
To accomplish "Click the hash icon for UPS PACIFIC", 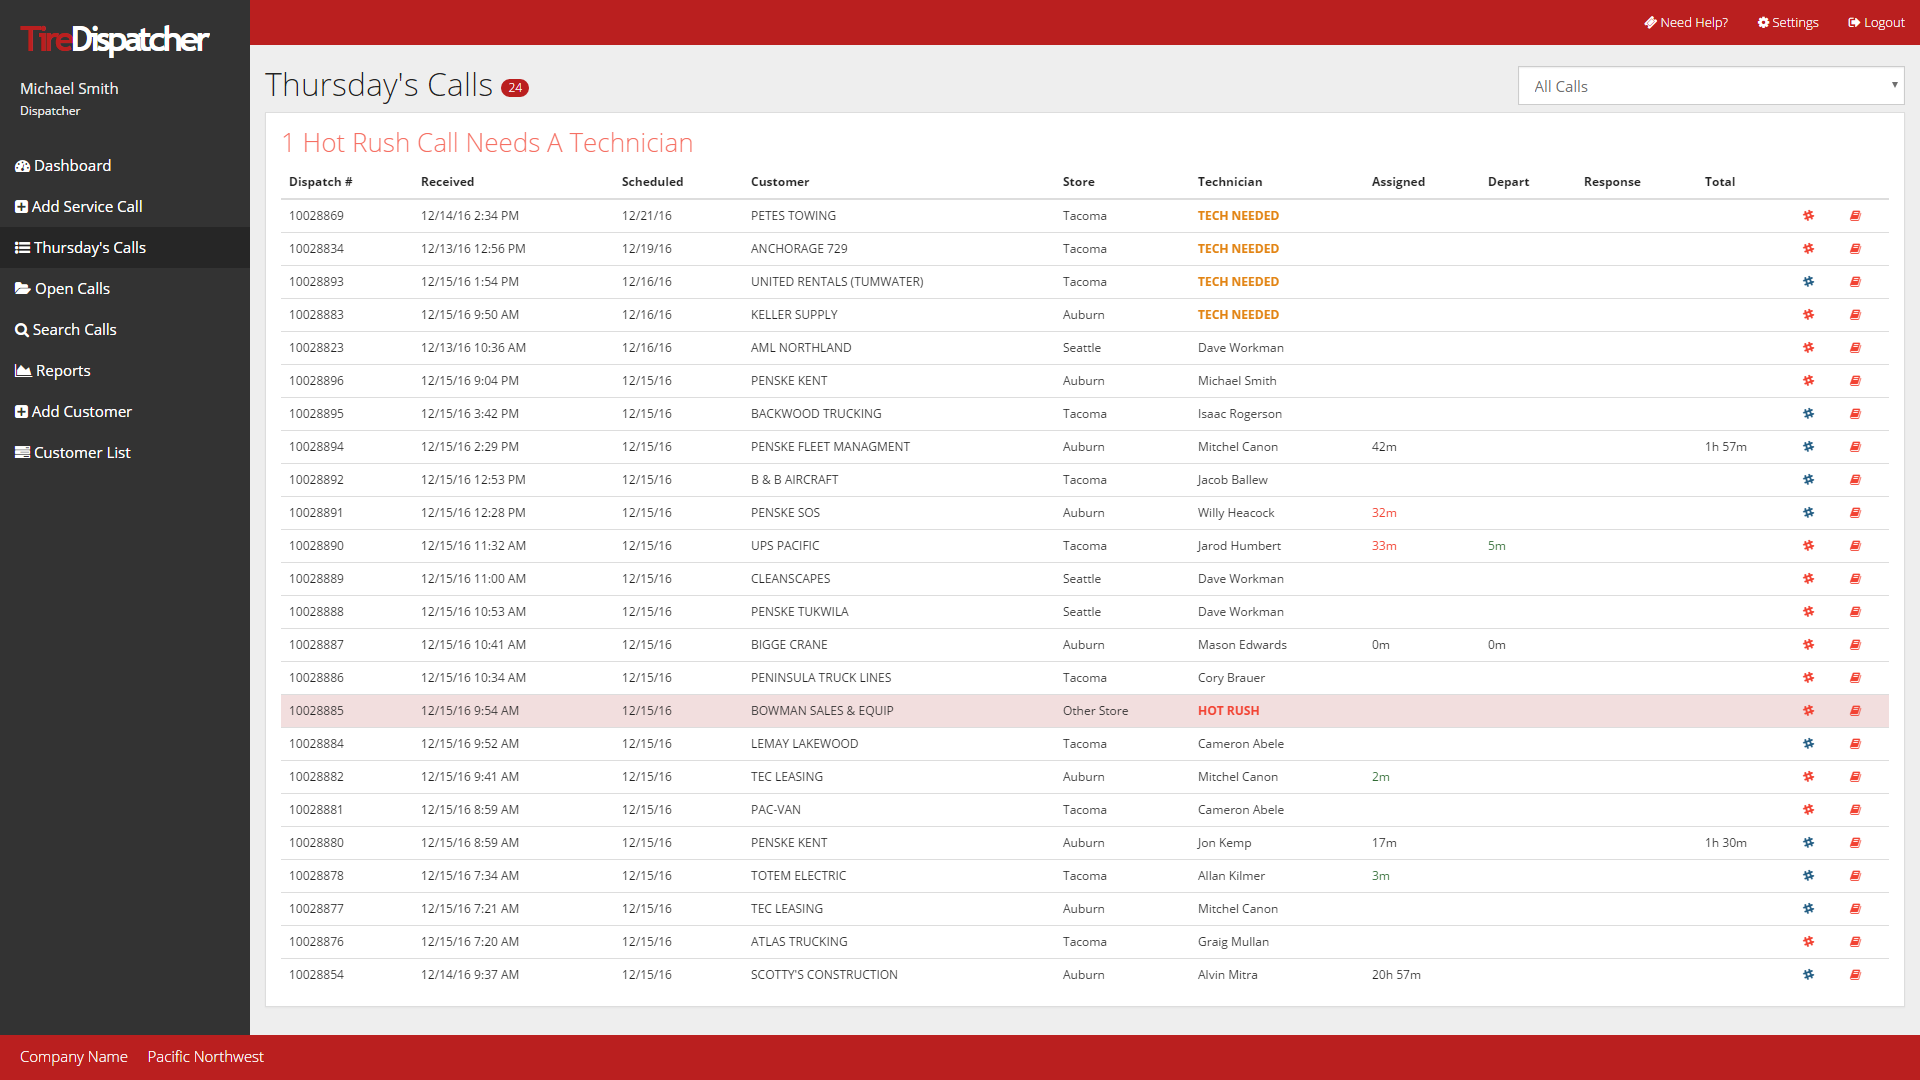I will tap(1808, 546).
